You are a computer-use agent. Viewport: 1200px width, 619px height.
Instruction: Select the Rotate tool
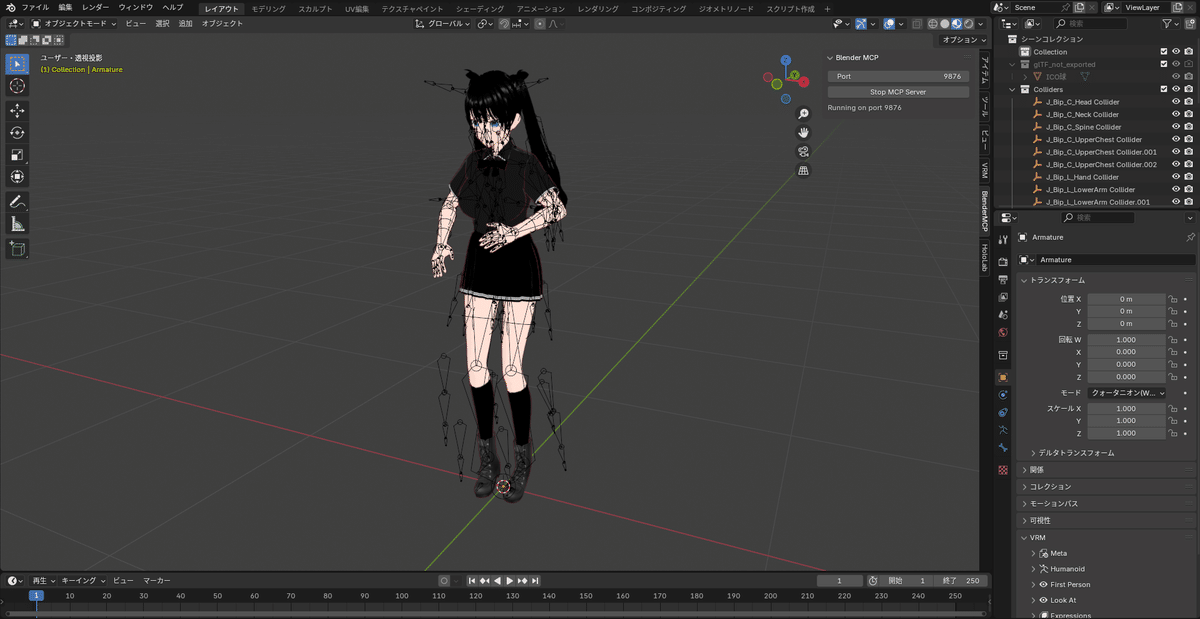pyautogui.click(x=17, y=133)
